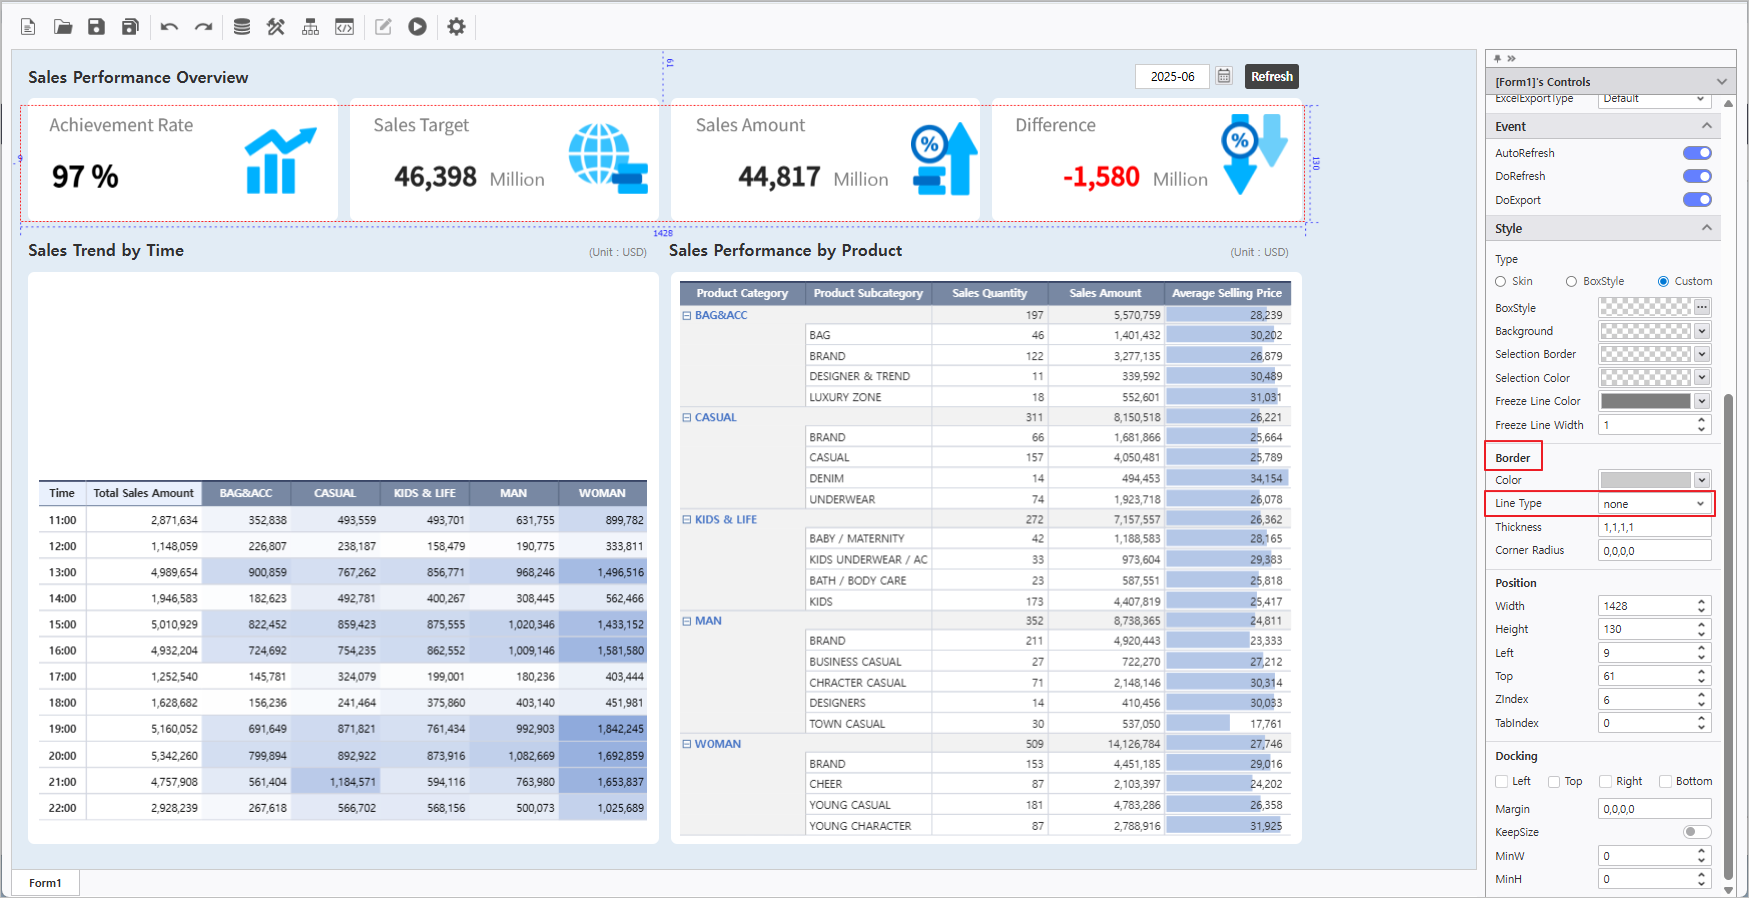Collapse the Style section
This screenshot has width=1749, height=898.
pyautogui.click(x=1706, y=229)
